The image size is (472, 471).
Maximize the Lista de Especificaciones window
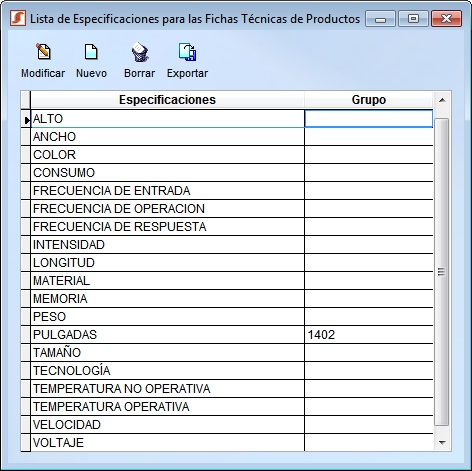click(x=413, y=19)
